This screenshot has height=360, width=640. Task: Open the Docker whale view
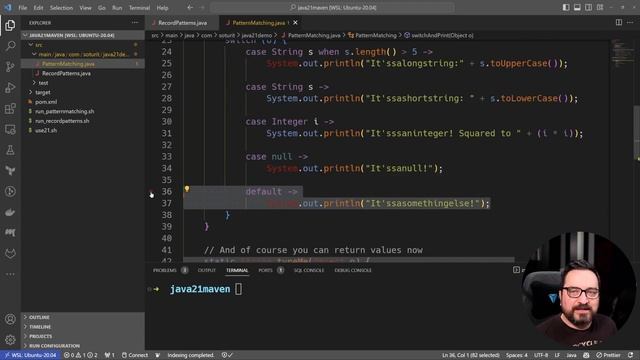click(x=10, y=212)
